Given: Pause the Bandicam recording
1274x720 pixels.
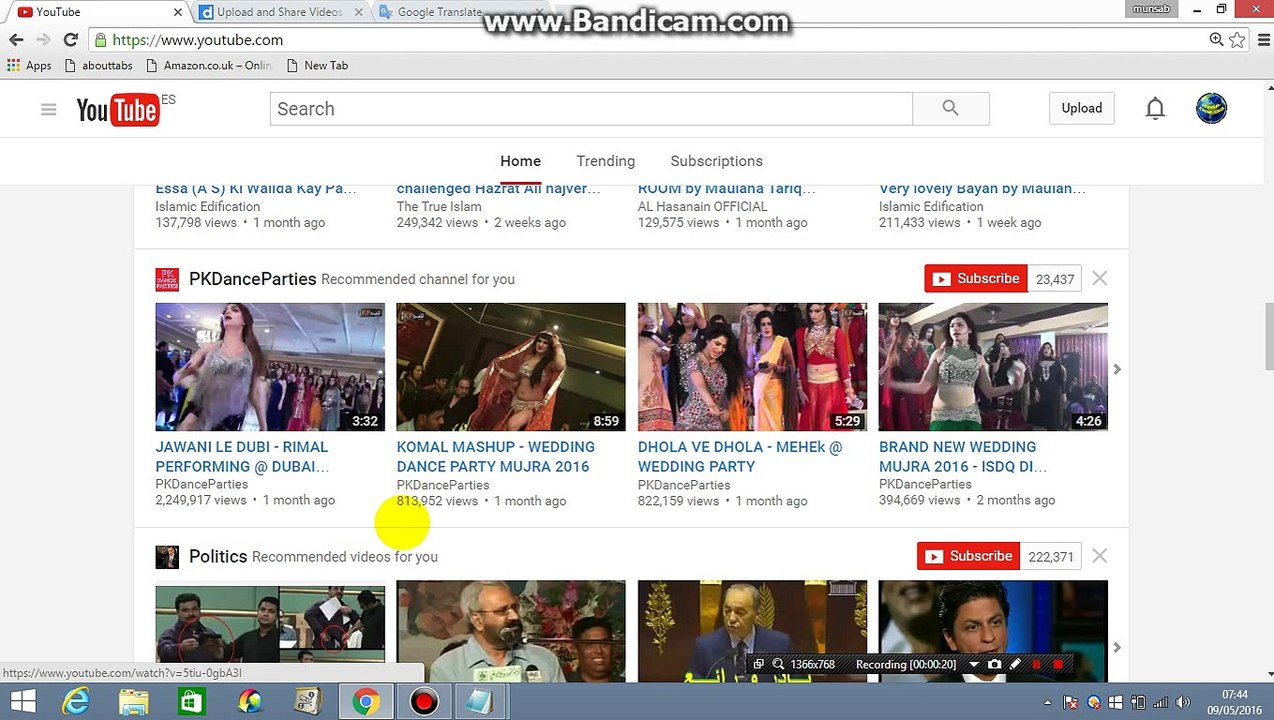Looking at the screenshot, I should tap(1037, 664).
